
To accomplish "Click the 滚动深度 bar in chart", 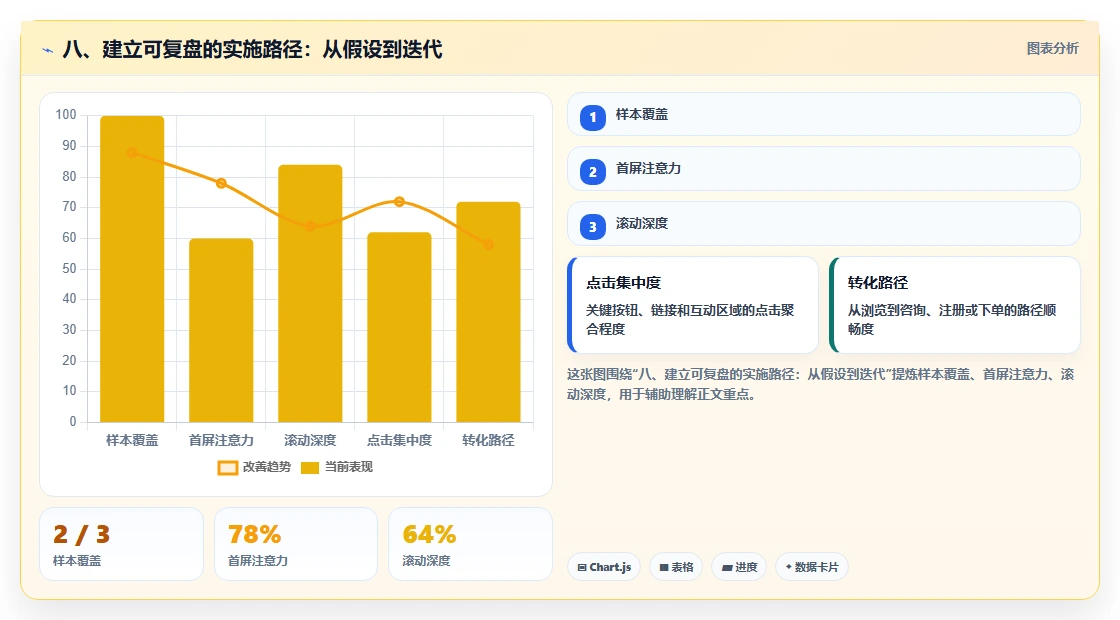I will tap(310, 293).
